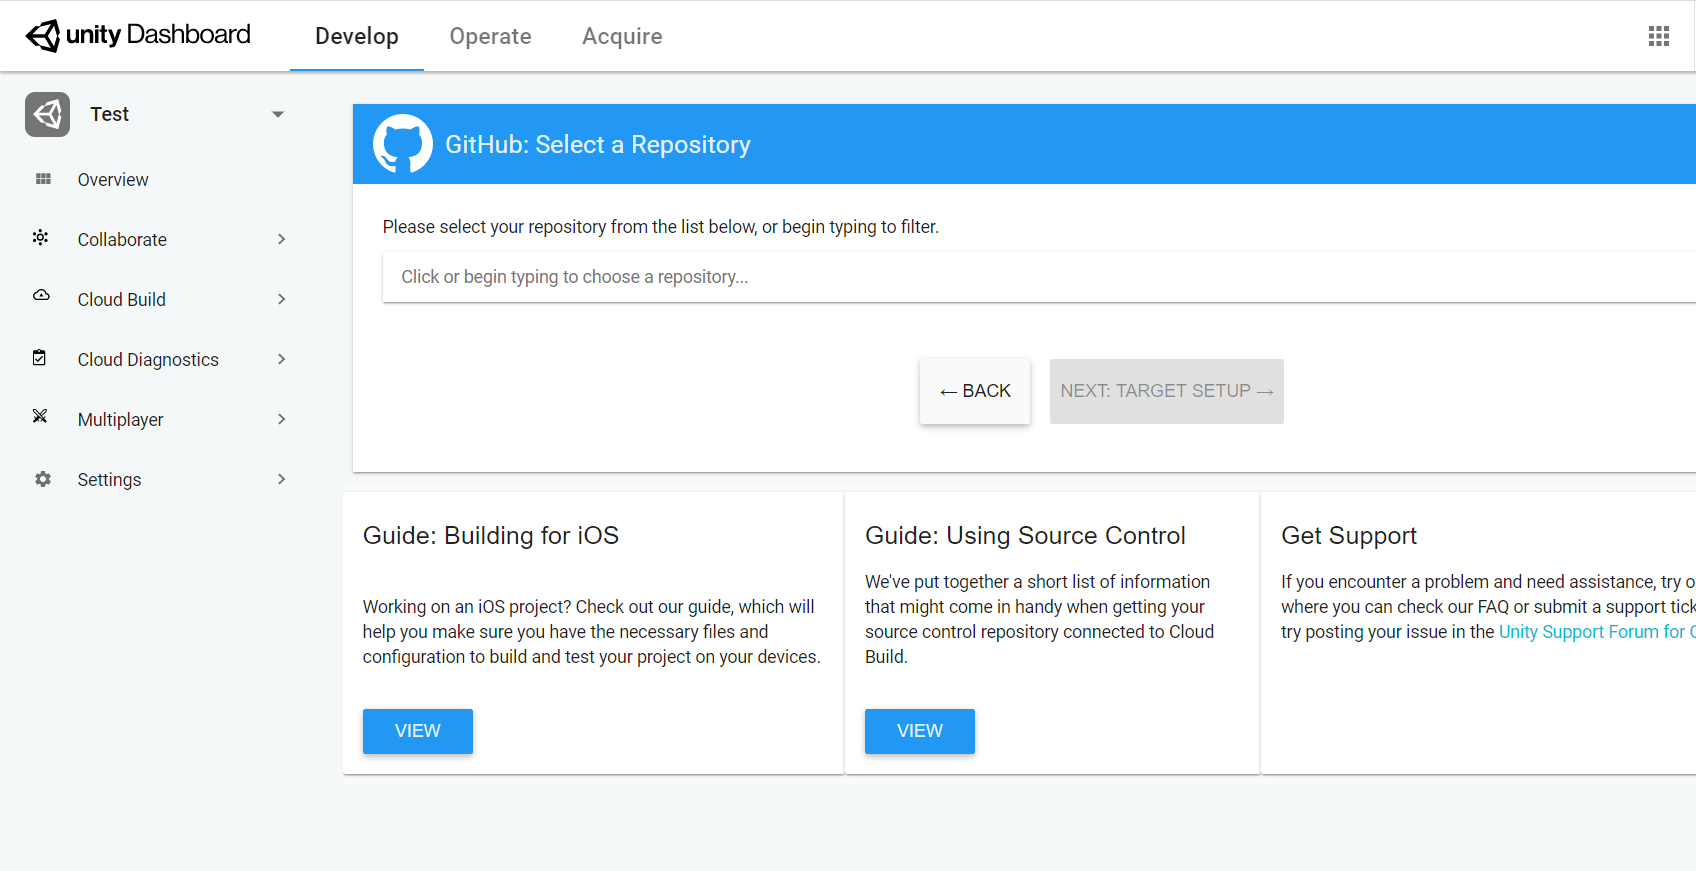Click the Overview grid icon
This screenshot has height=871, width=1696.
pyautogui.click(x=43, y=179)
